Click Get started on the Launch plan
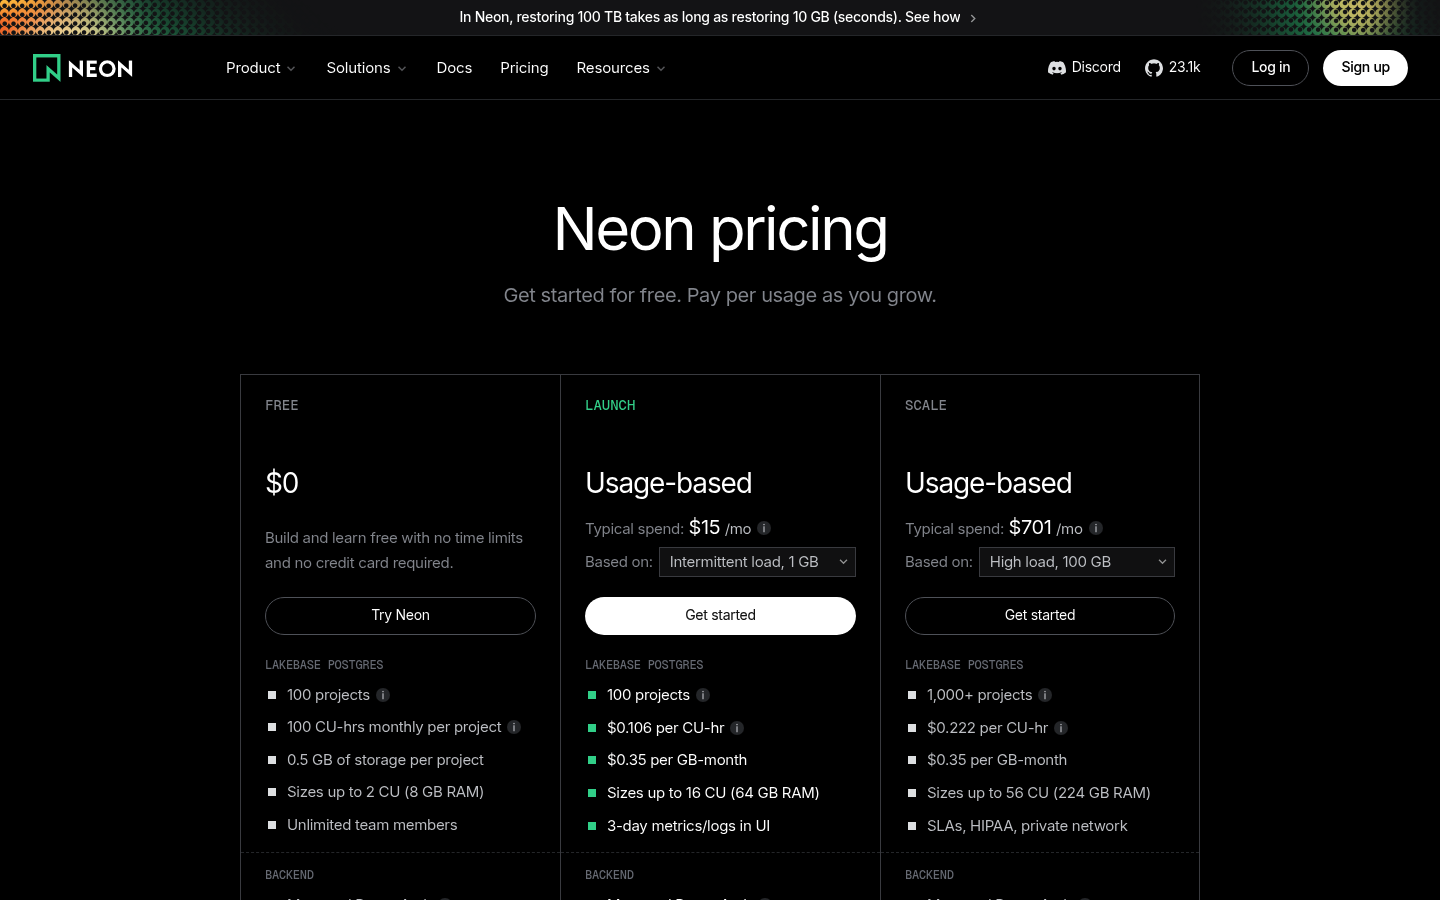Screen dimensions: 1440x900 coord(720,616)
